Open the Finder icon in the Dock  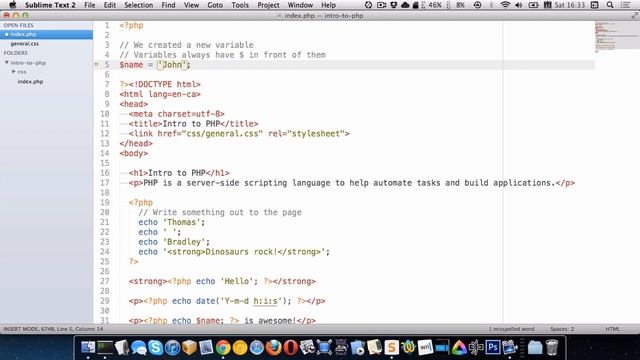88,347
